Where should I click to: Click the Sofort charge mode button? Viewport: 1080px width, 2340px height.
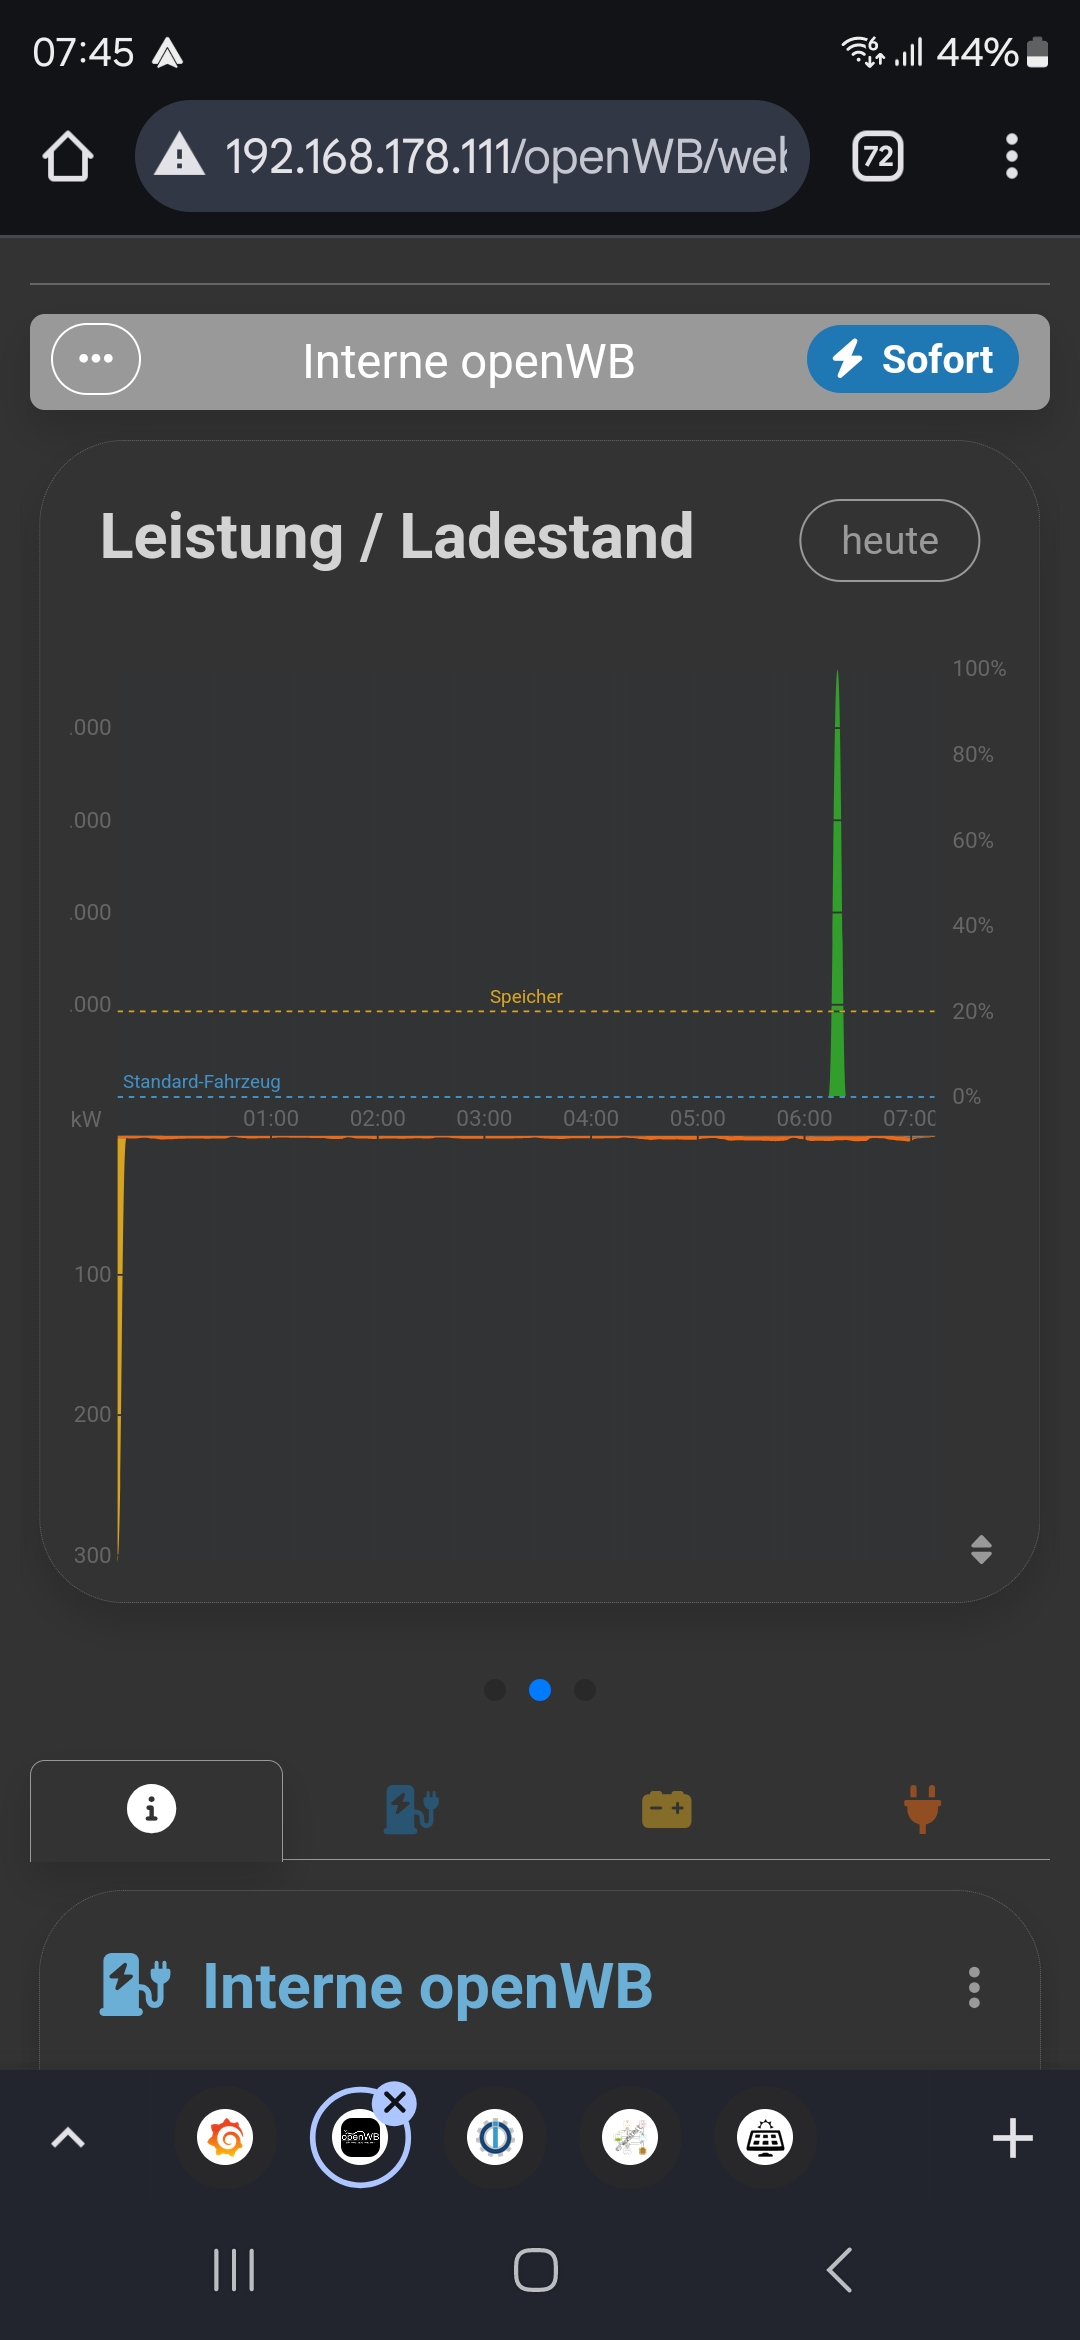click(x=913, y=359)
